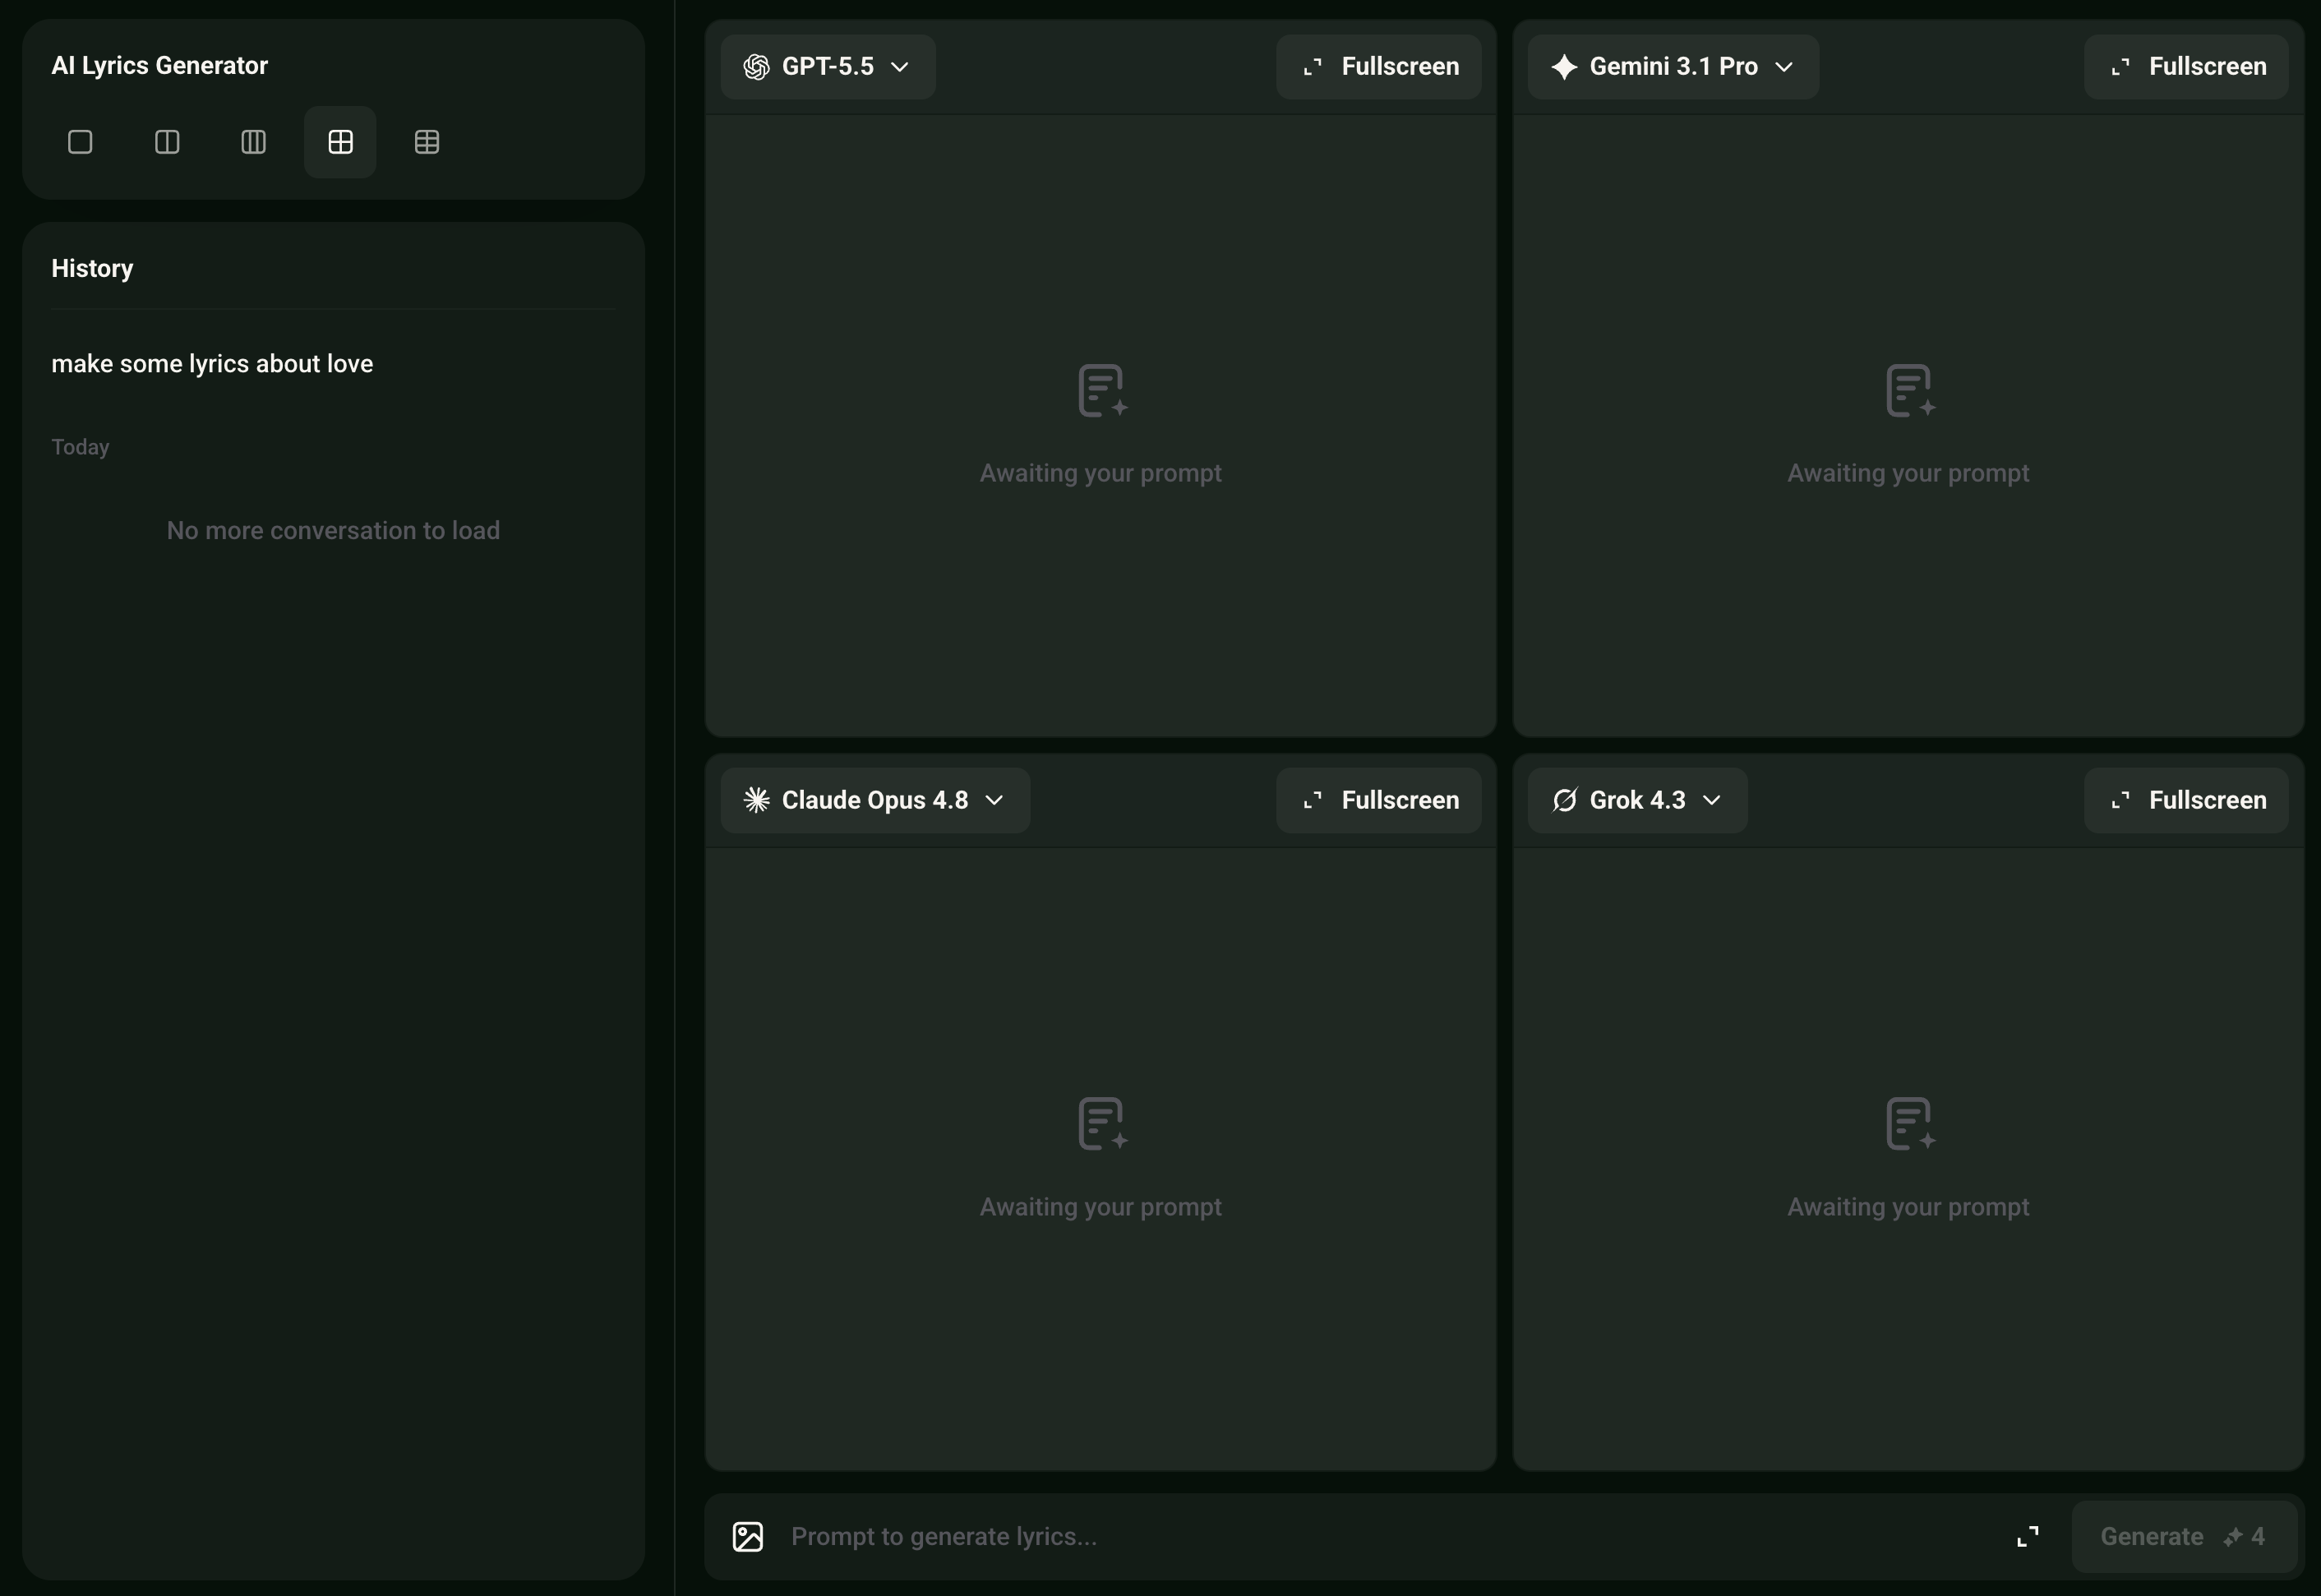Open Gemini 3.1 Pro panel in fullscreen

tap(2186, 67)
